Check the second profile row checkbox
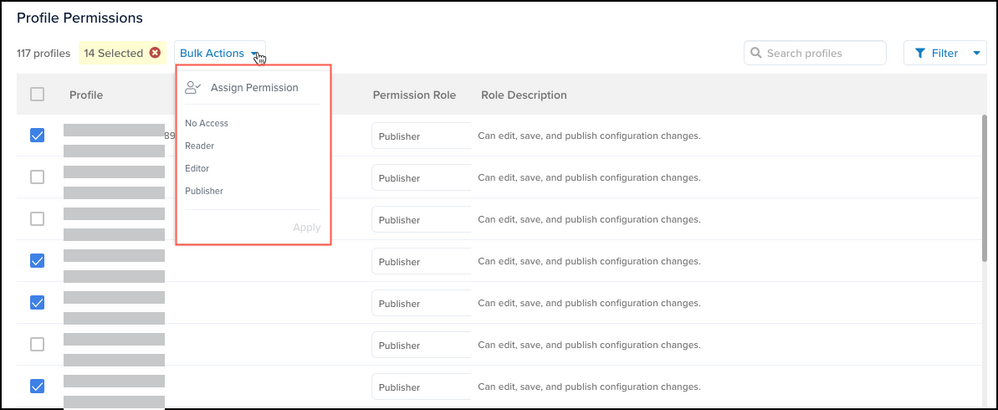 [37, 177]
